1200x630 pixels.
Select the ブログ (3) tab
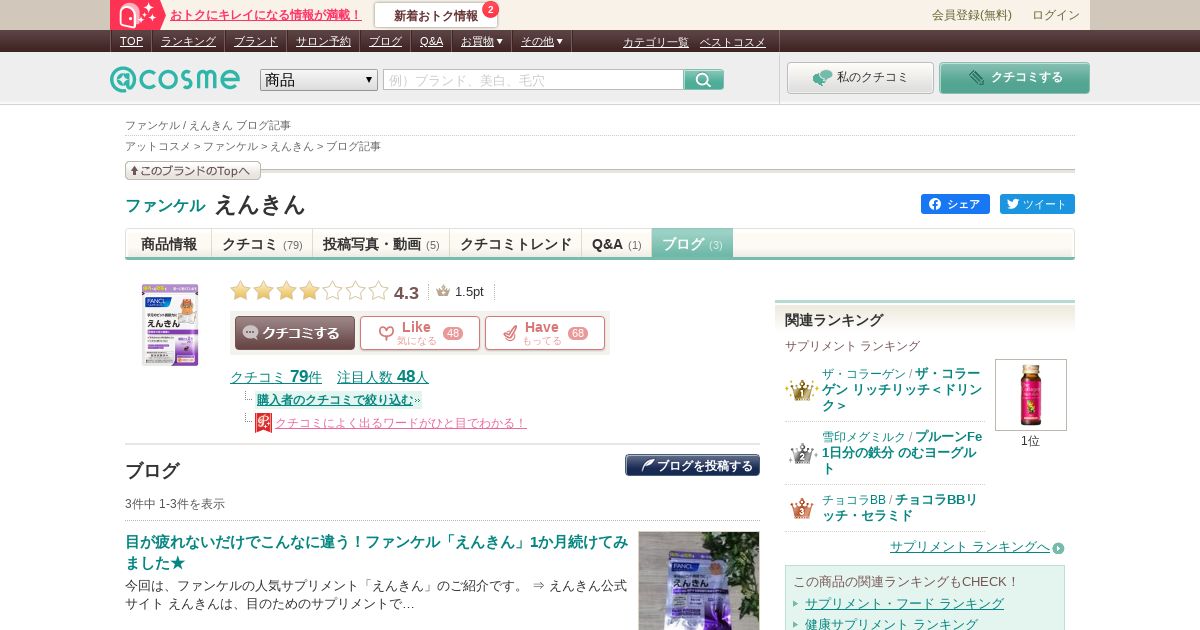point(692,244)
